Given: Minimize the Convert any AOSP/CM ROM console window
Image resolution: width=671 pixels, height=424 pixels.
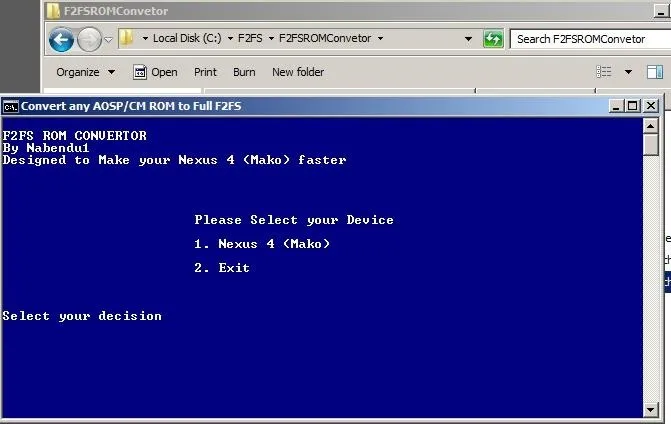Looking at the screenshot, I should point(616,106).
